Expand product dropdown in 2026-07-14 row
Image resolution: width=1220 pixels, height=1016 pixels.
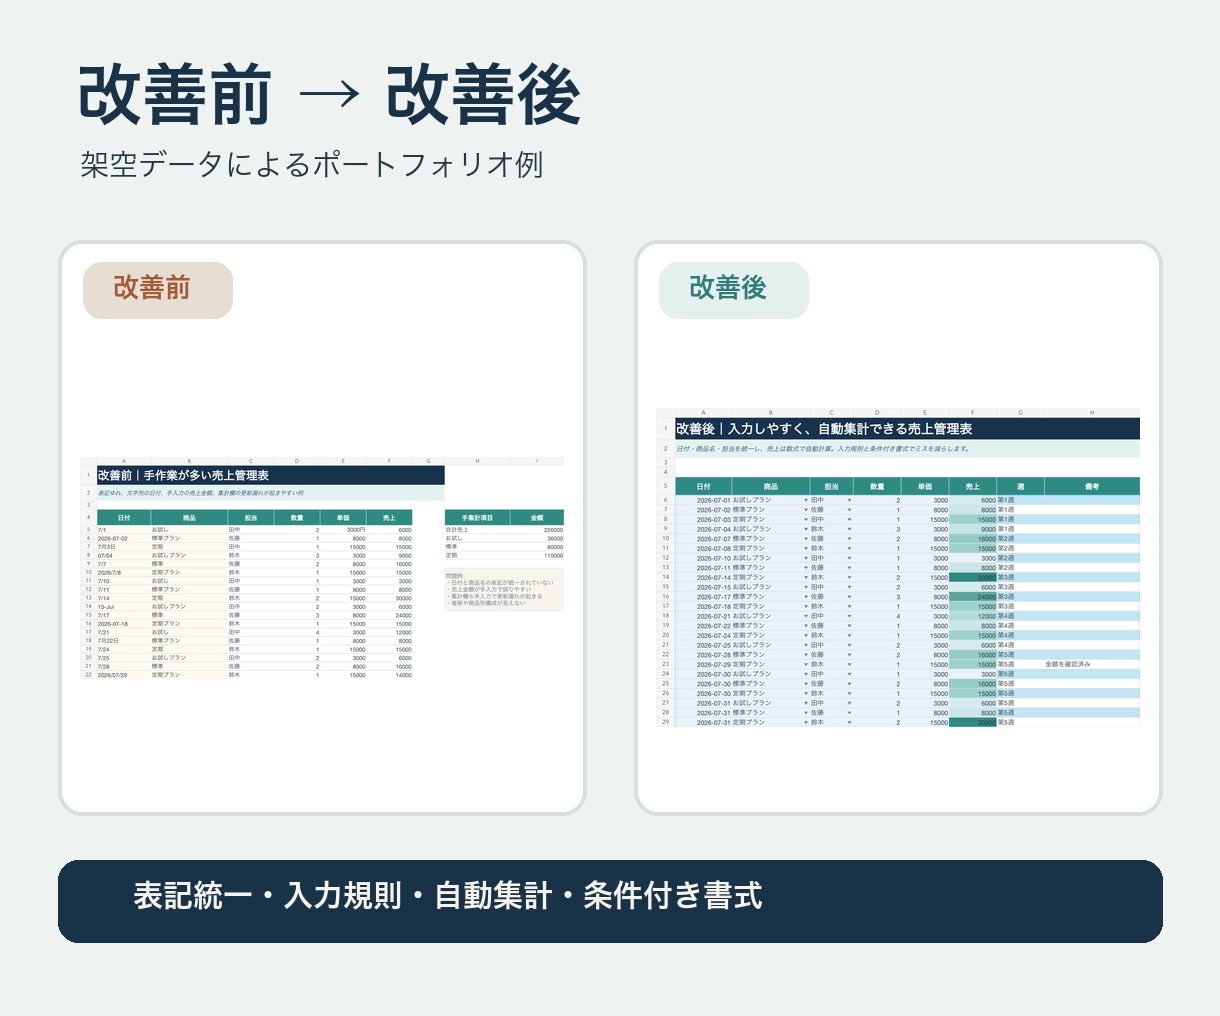[x=806, y=577]
